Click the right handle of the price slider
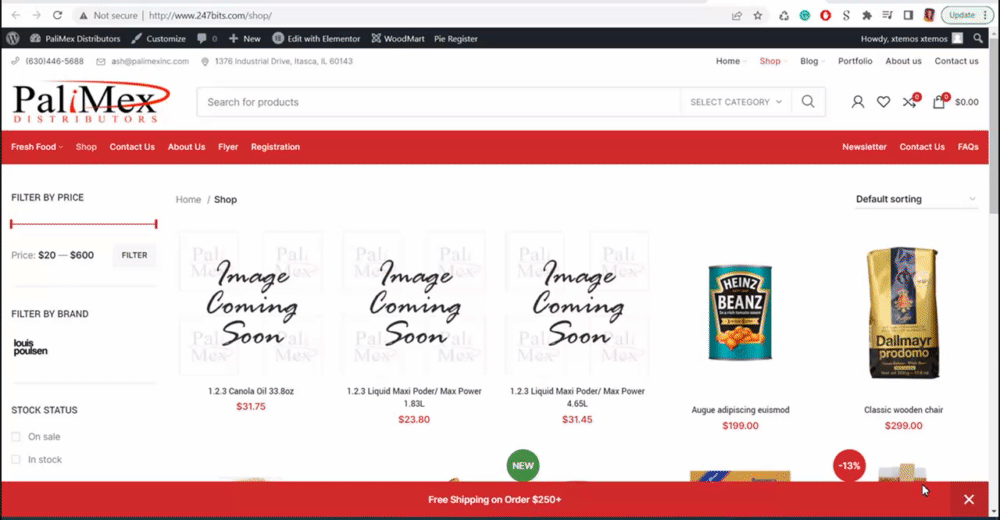This screenshot has height=520, width=1000. pos(156,224)
